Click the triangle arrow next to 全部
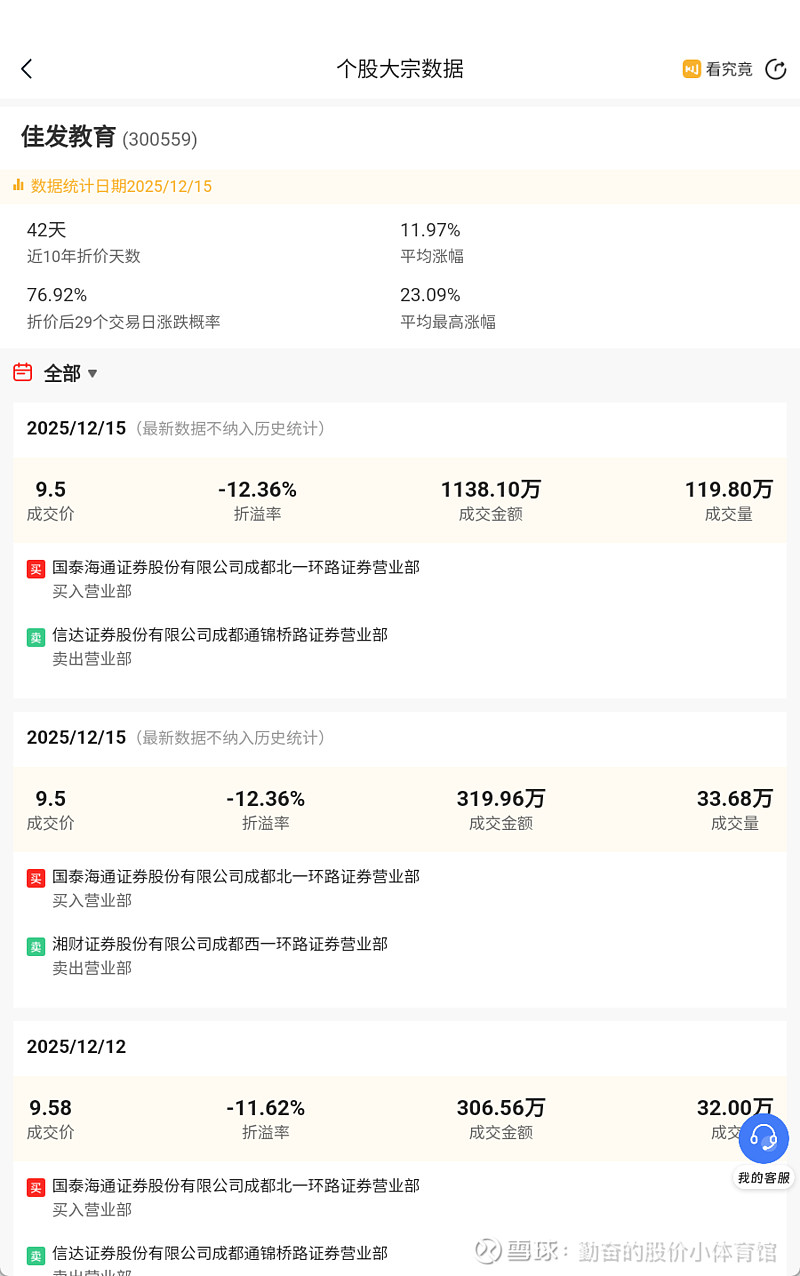Image resolution: width=800 pixels, height=1276 pixels. click(x=93, y=374)
